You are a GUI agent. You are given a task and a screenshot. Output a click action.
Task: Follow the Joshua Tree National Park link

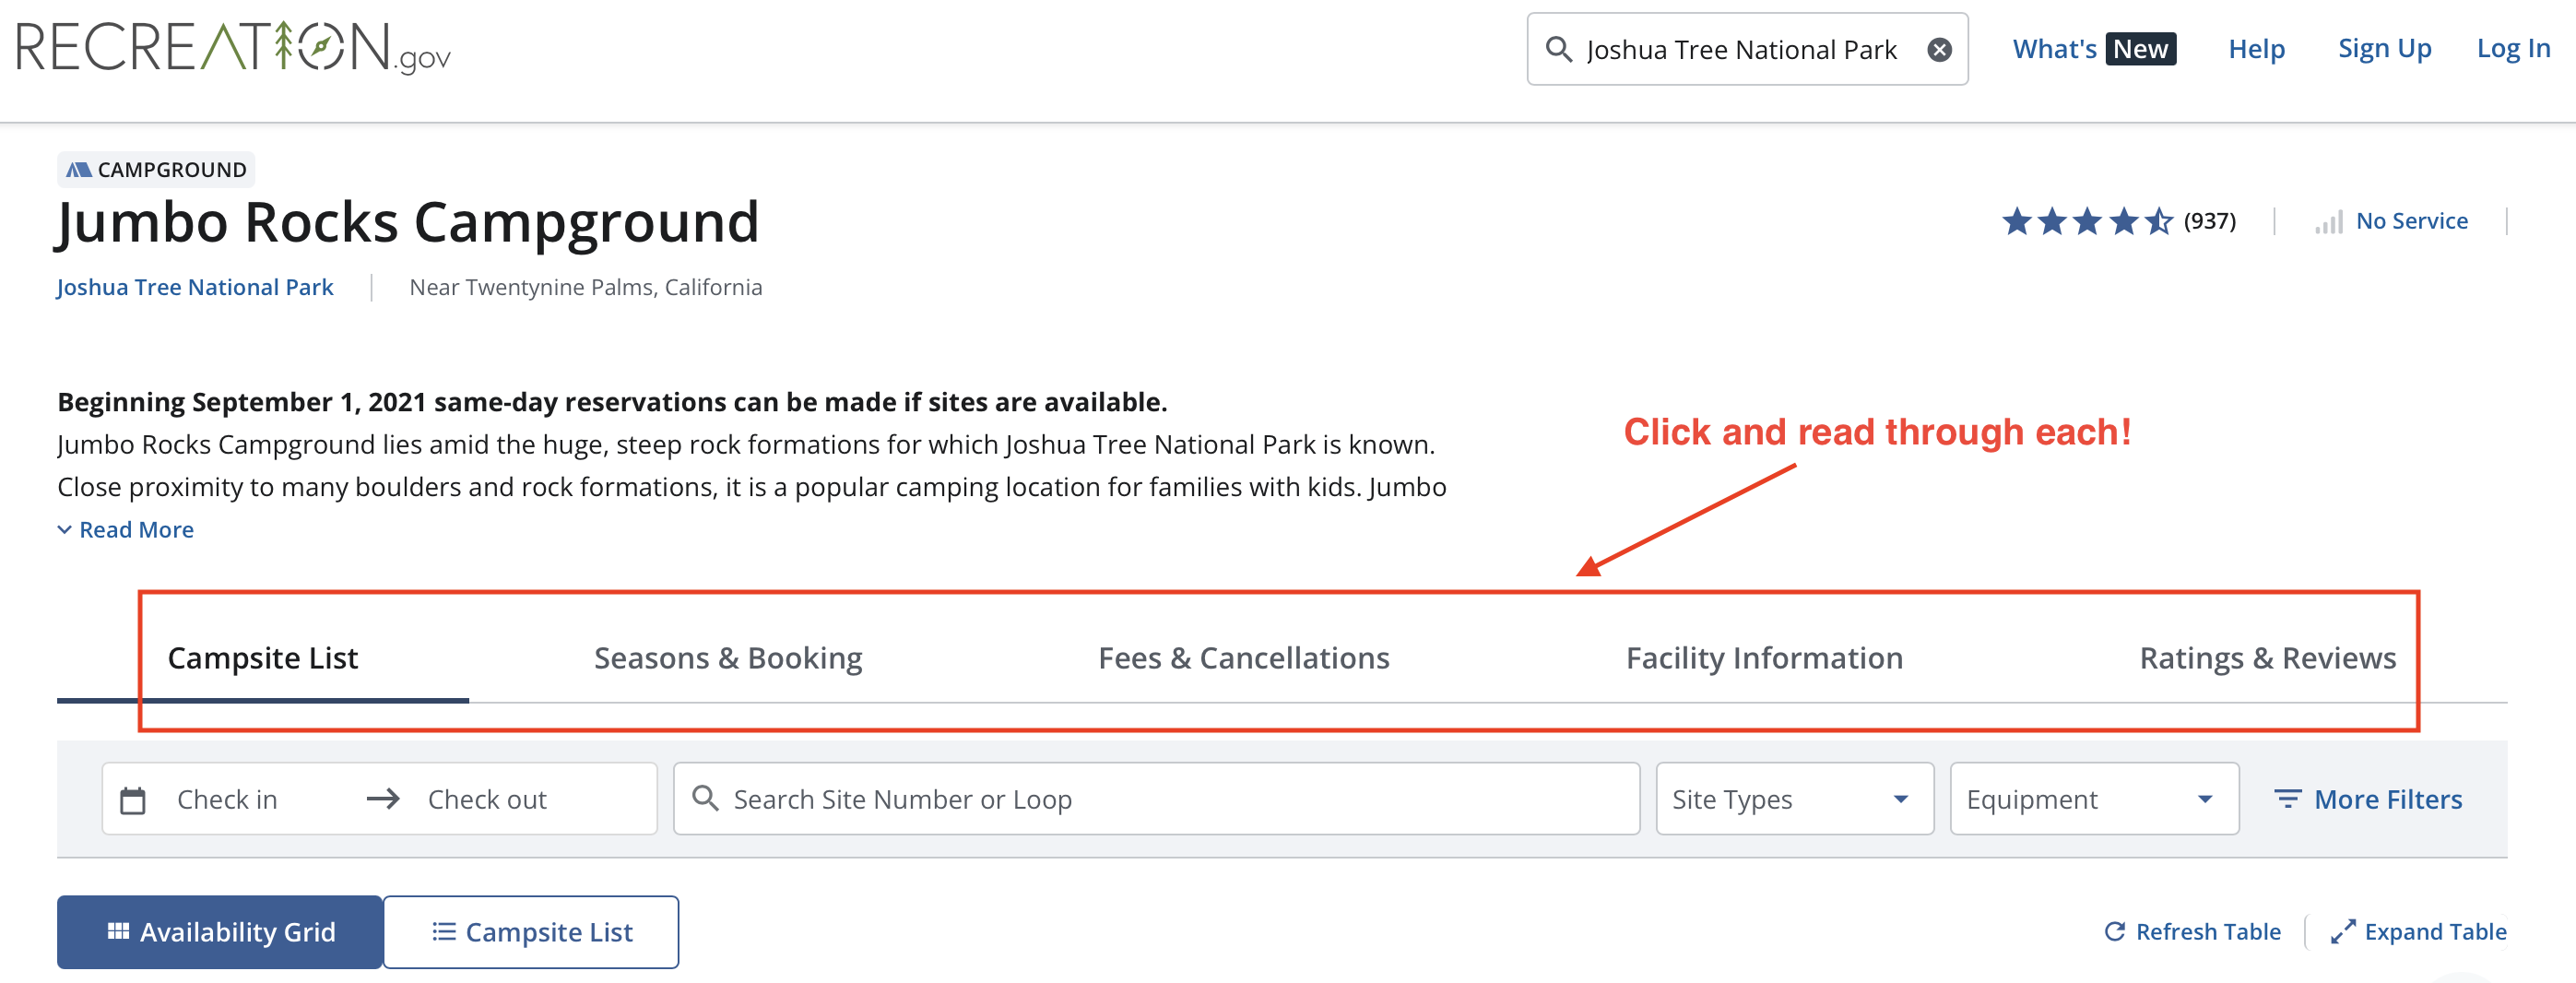coord(195,287)
